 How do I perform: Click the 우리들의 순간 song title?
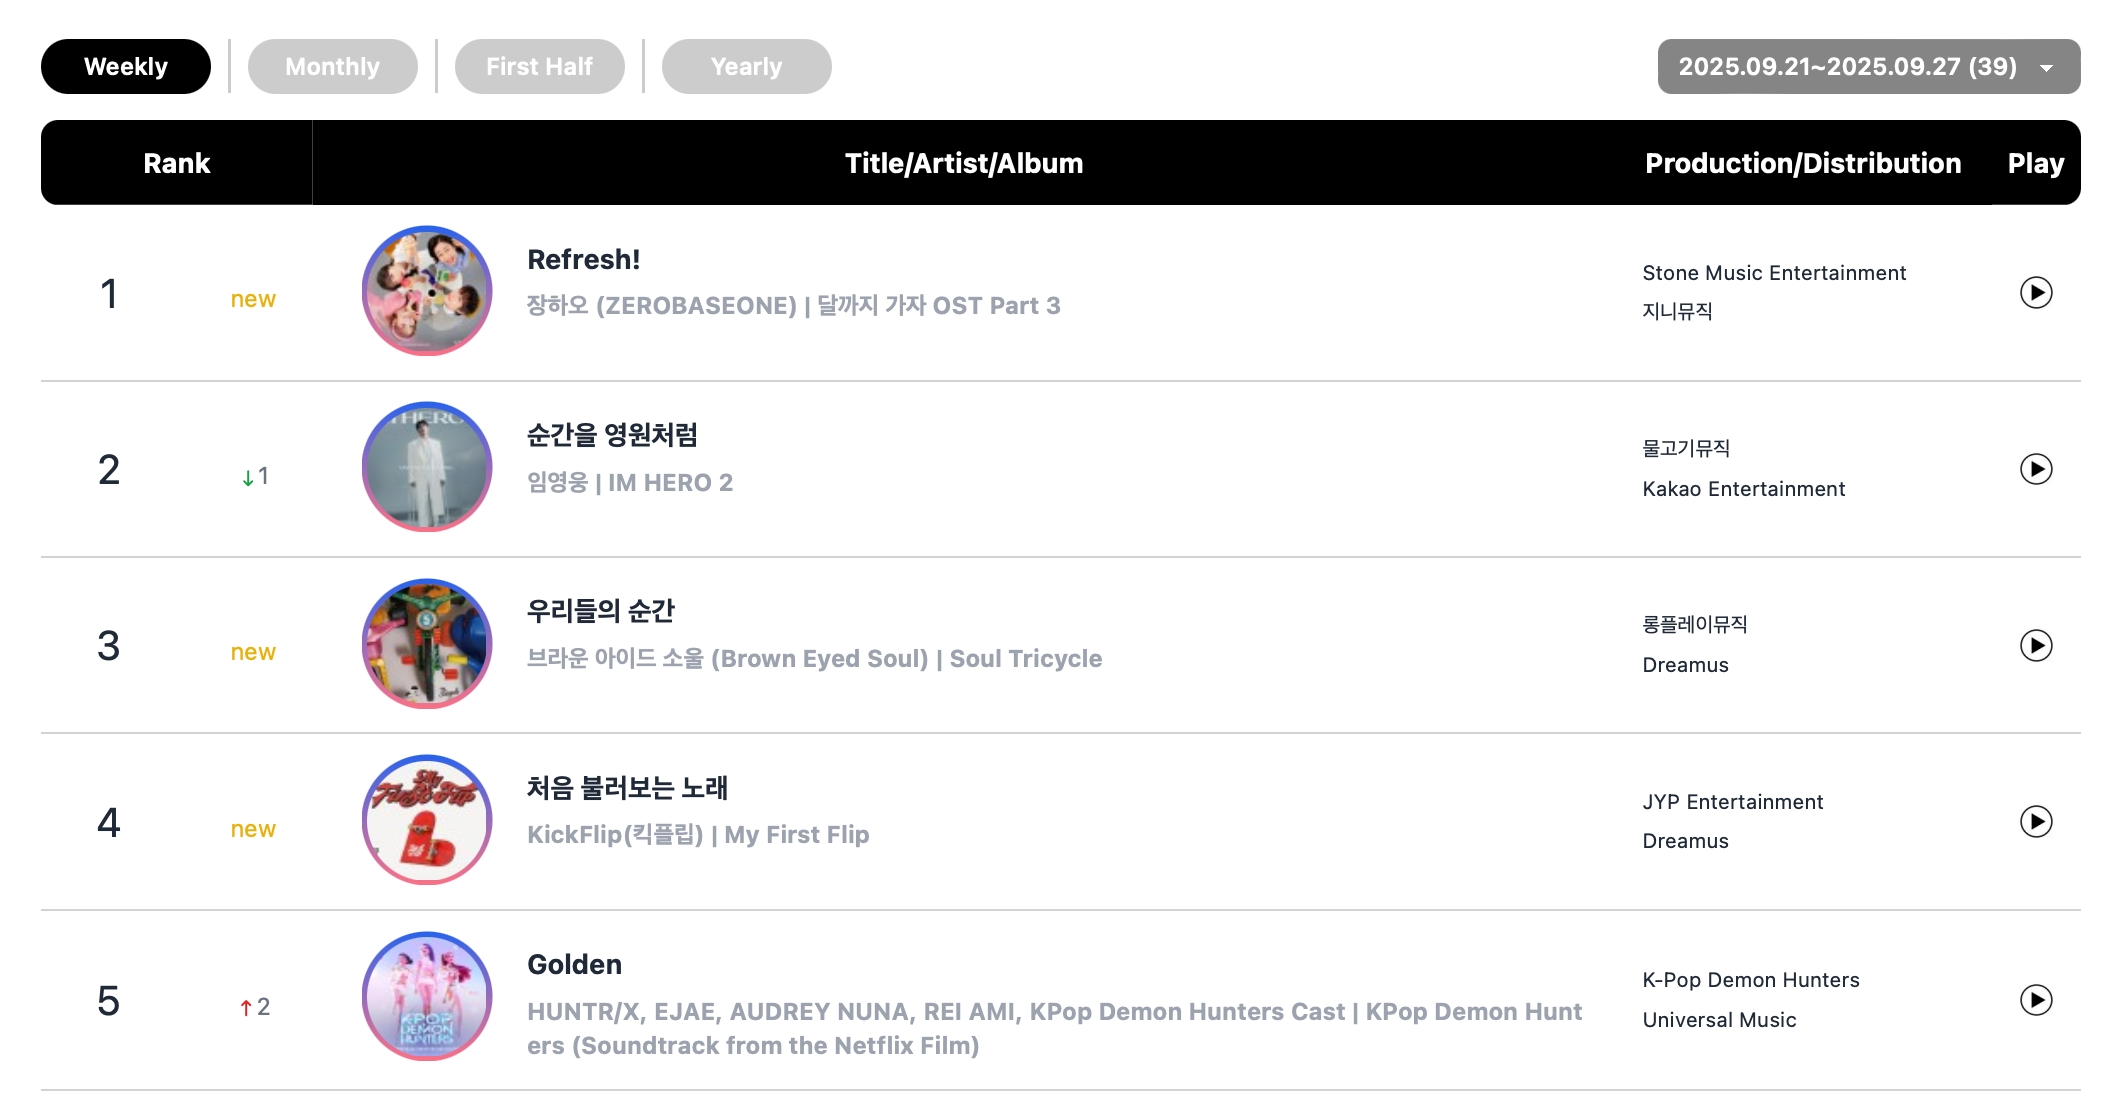[x=600, y=611]
